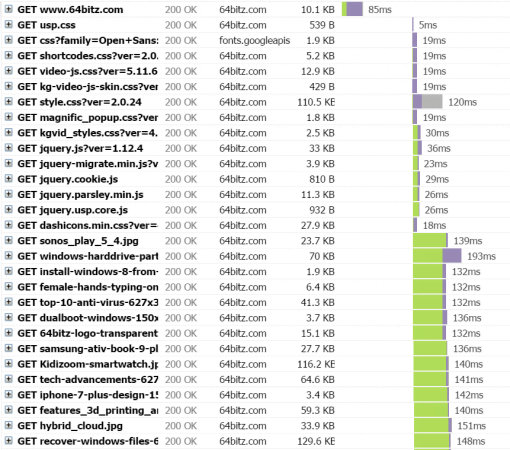Expand the jquery.usp.core.js request

click(x=9, y=209)
